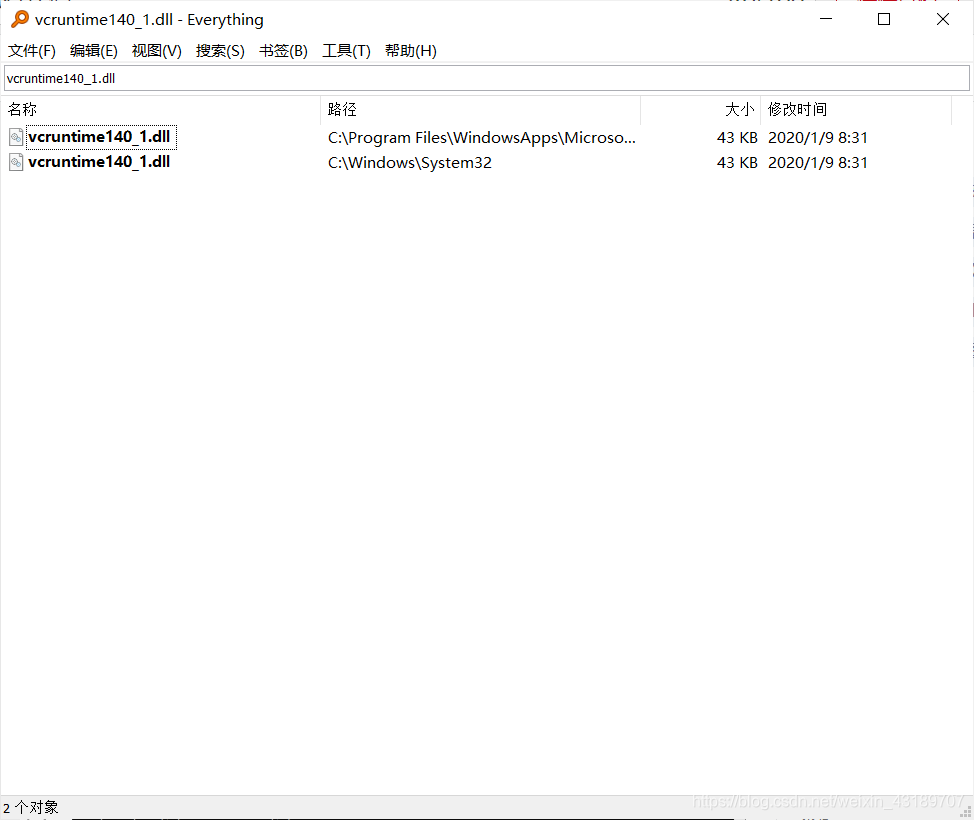Open the 帮助(H) menu

tap(410, 50)
